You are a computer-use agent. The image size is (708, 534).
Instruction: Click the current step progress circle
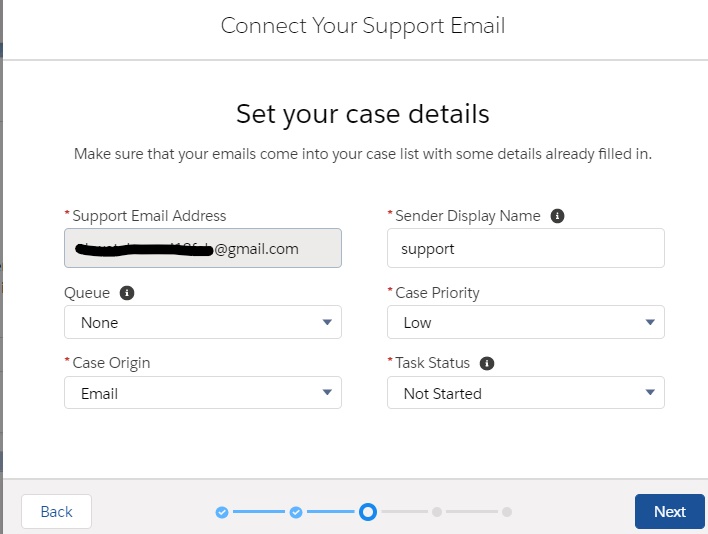[368, 512]
